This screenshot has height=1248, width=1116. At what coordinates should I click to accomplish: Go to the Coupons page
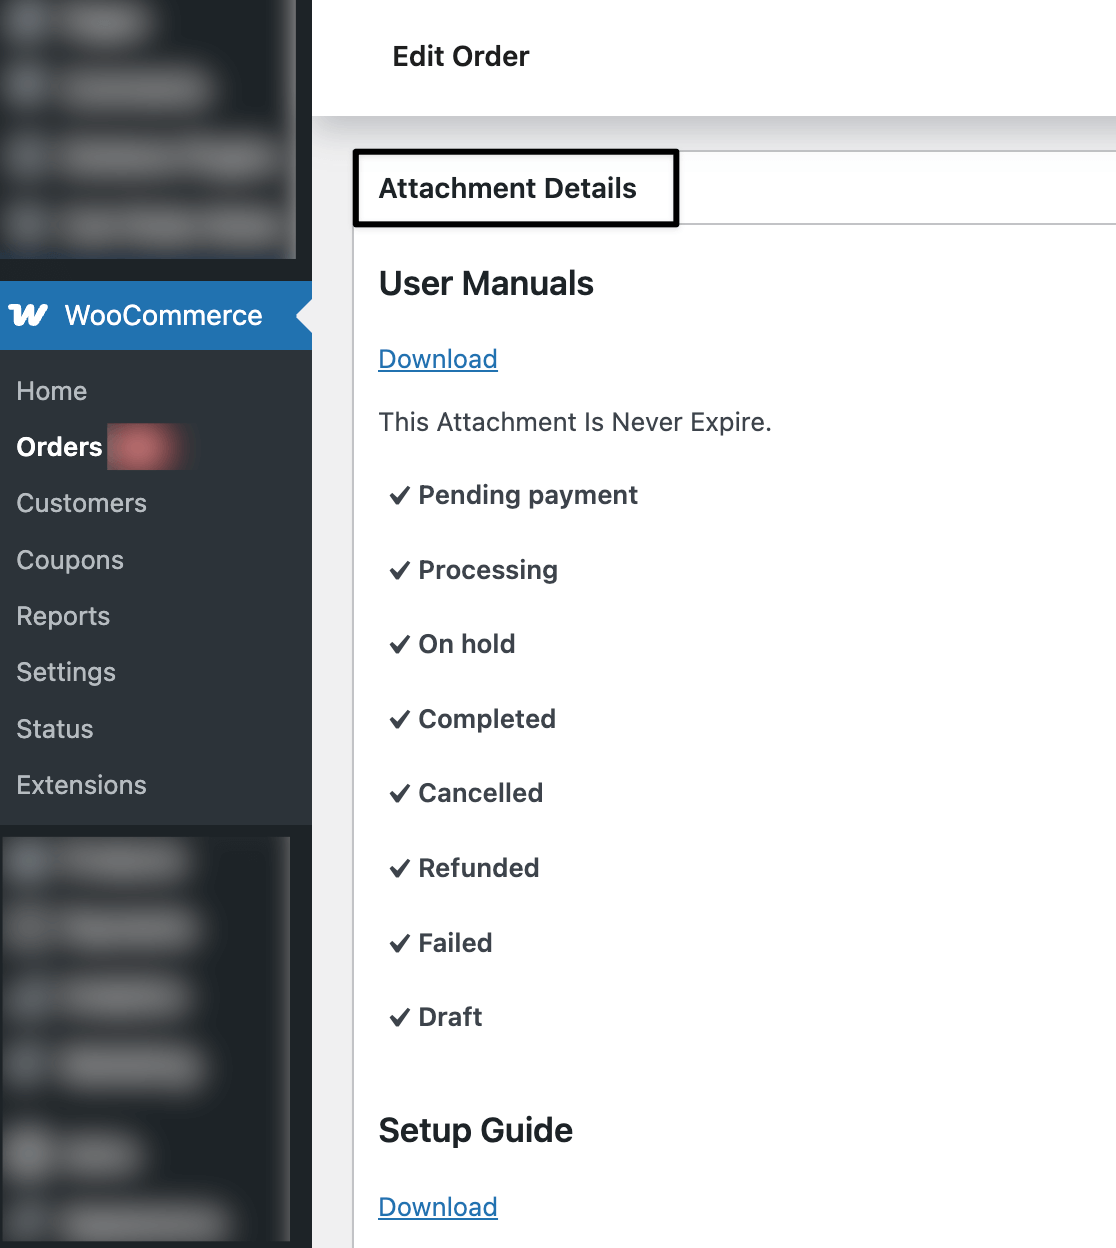69,560
